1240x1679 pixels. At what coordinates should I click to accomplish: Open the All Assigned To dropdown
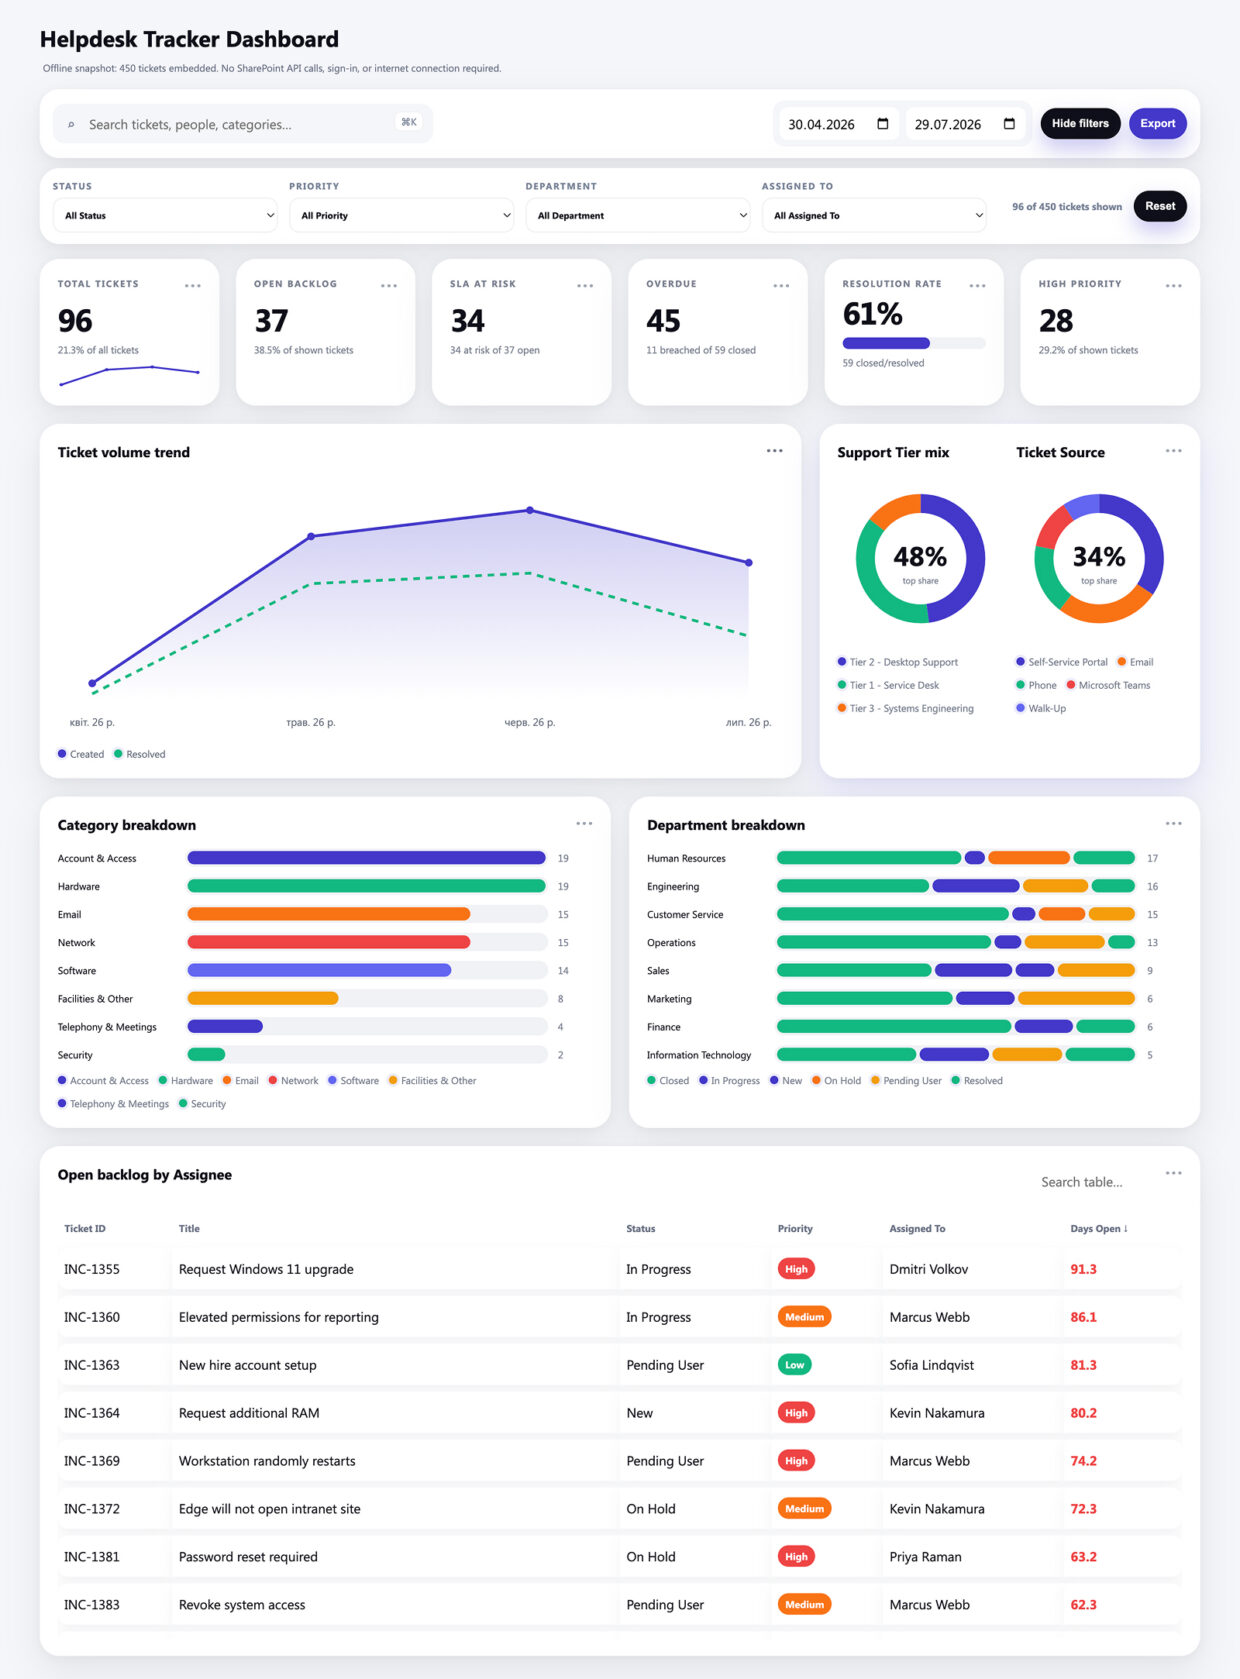pyautogui.click(x=874, y=215)
